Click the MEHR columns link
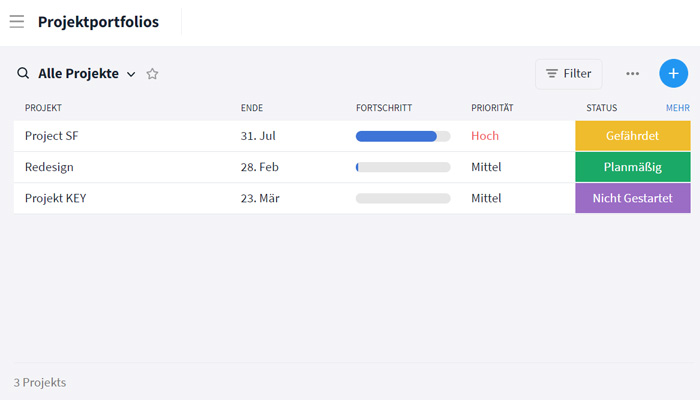 point(678,108)
